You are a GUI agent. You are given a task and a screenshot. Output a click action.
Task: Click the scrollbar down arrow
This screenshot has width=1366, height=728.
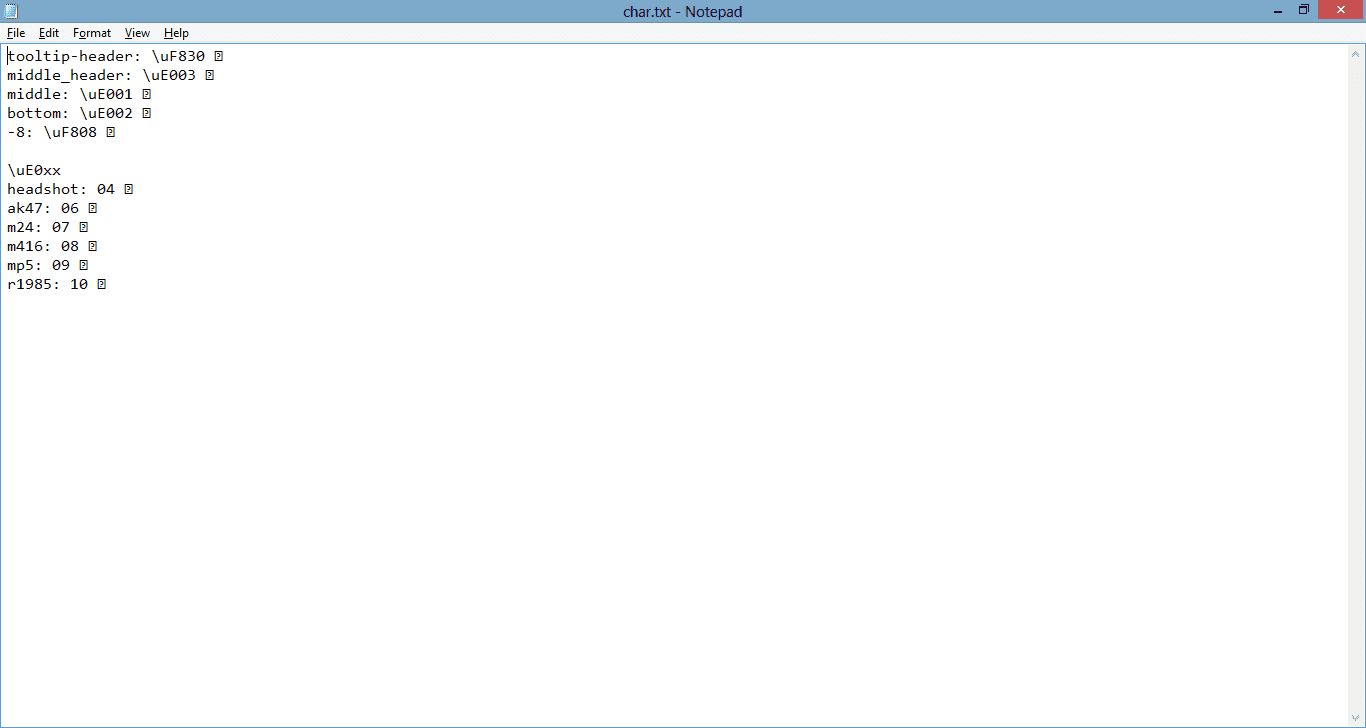click(1356, 718)
